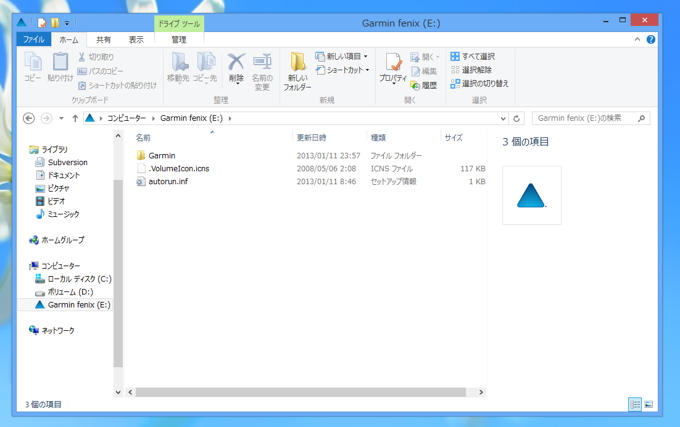Go up one folder level arrow
680x427 pixels.
pos(75,118)
